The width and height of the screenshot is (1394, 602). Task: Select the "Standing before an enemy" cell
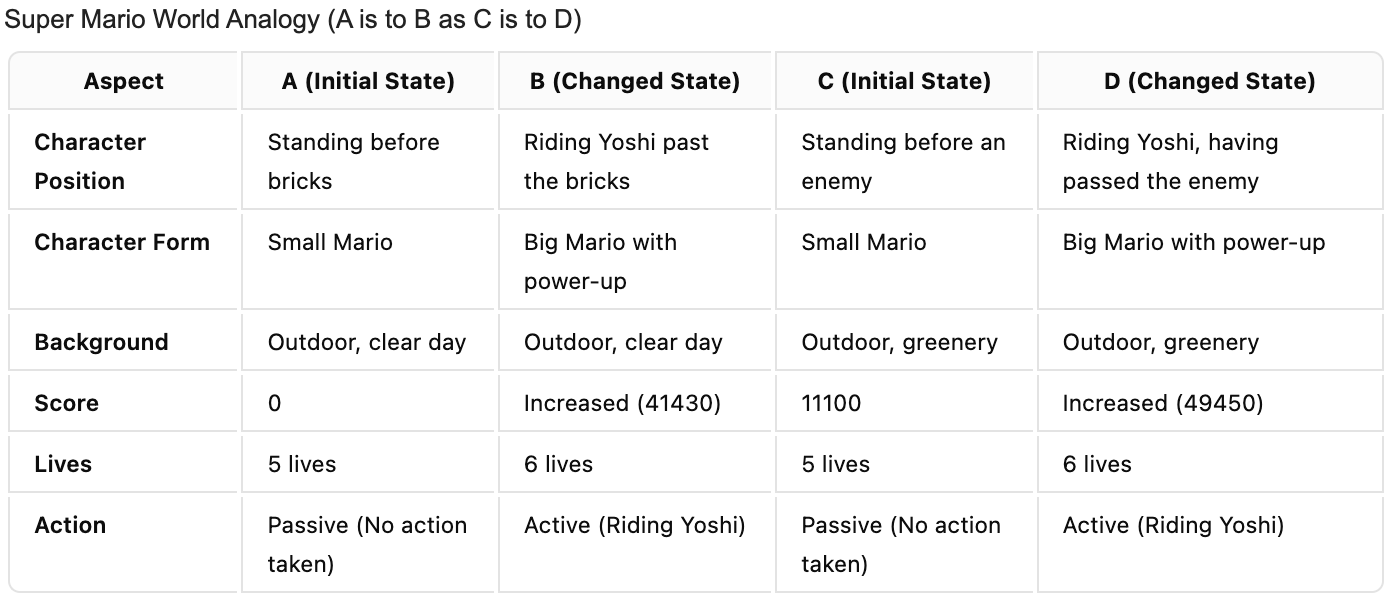903,162
